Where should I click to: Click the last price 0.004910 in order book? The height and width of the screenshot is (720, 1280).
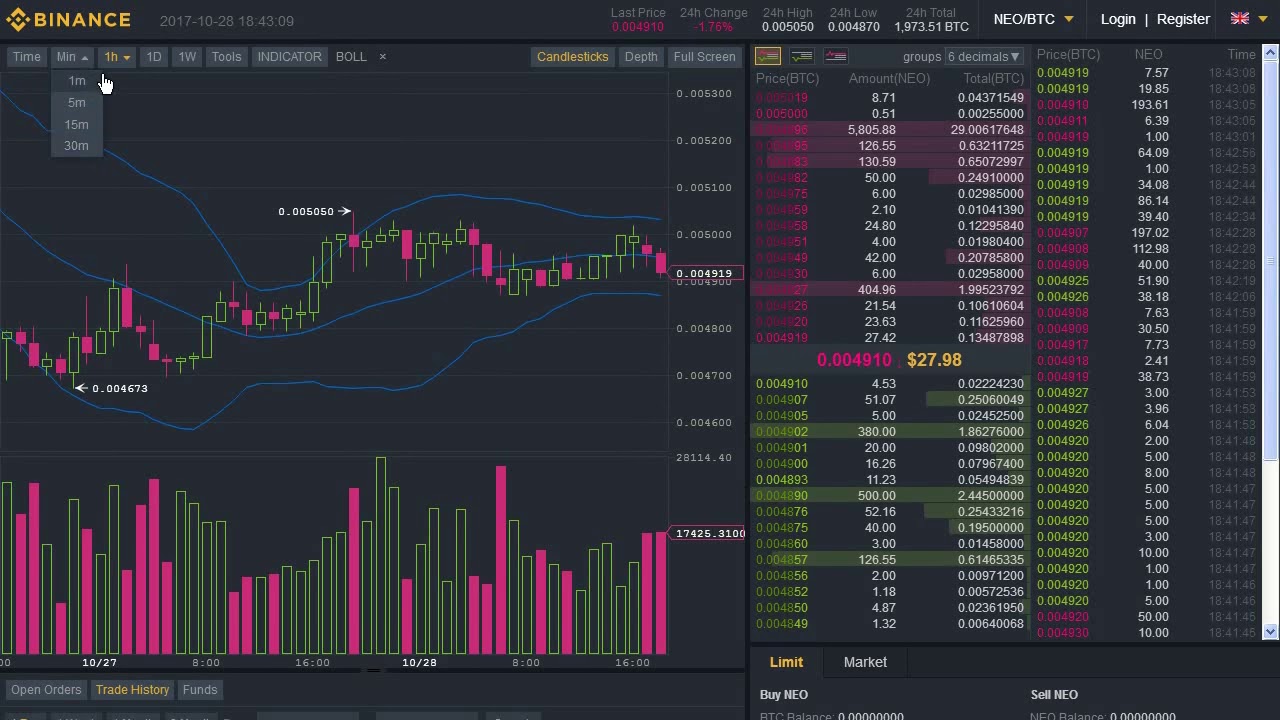[x=854, y=360]
